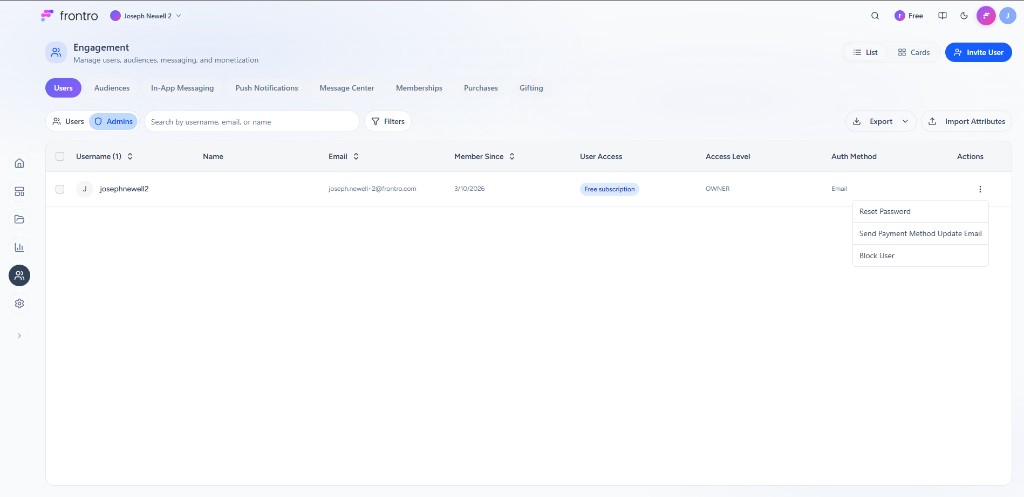Viewport: 1024px width, 497px height.
Task: Focus the search by username field
Action: 252,121
